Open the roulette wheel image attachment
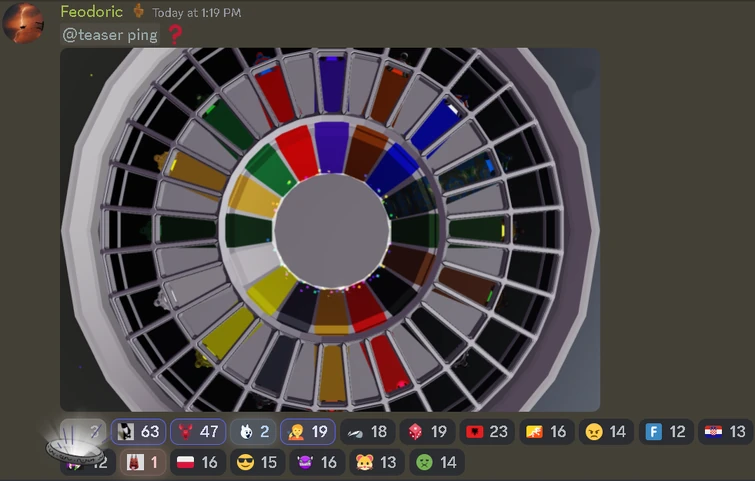Screen dimensions: 755x481 [x=330, y=229]
